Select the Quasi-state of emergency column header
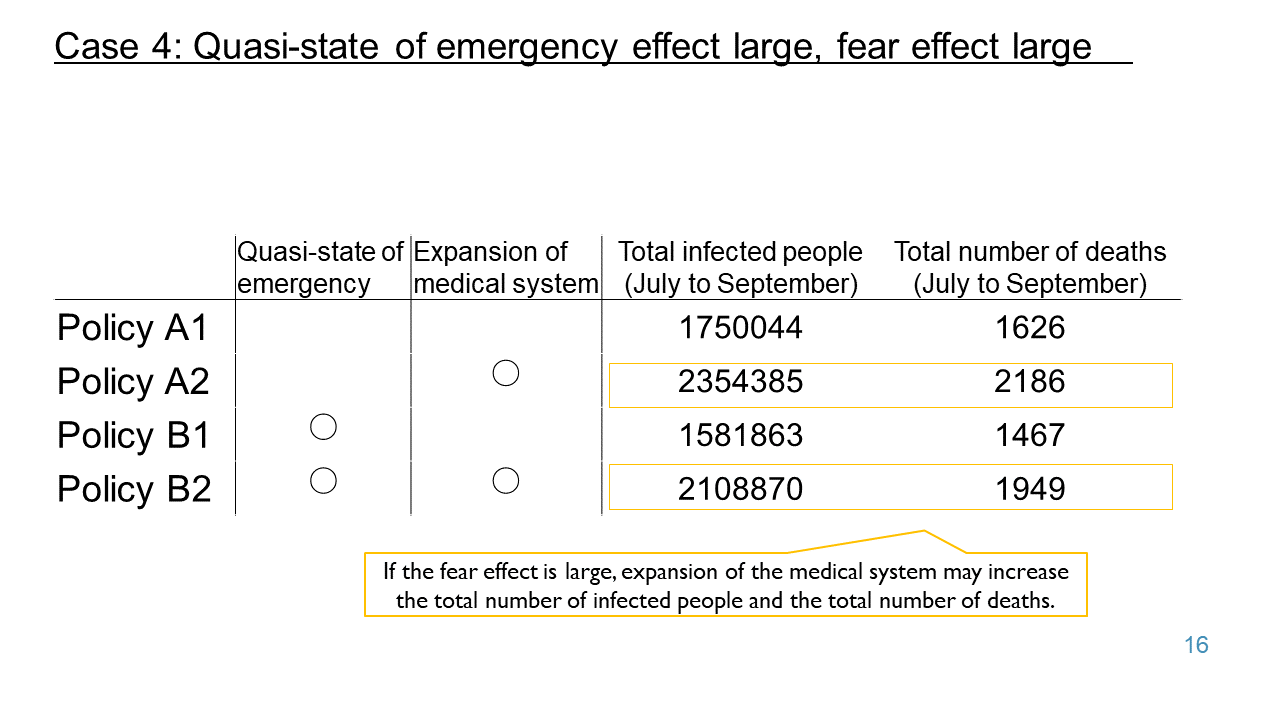 pos(321,268)
